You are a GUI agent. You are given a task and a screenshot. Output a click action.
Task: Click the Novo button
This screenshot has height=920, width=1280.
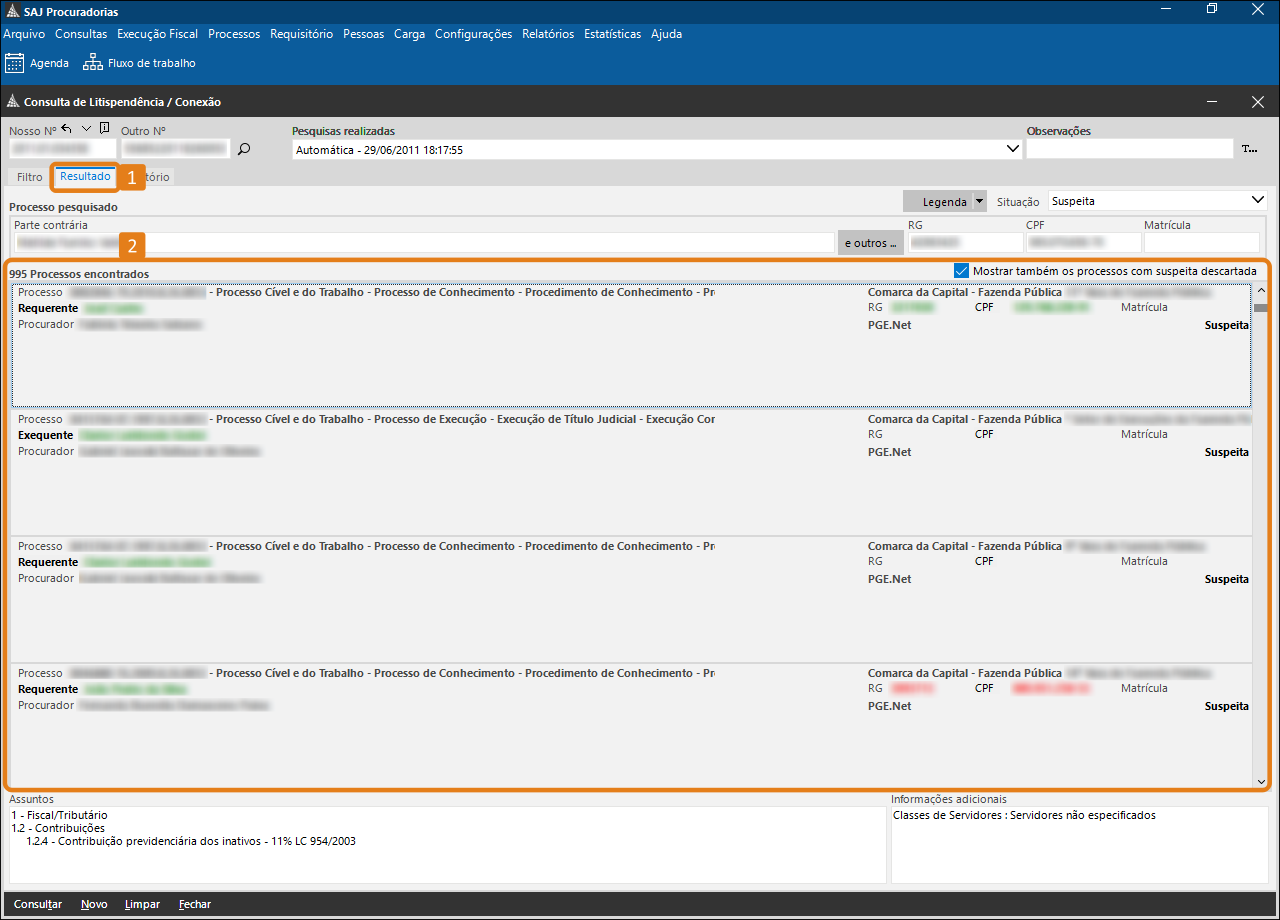[x=94, y=904]
